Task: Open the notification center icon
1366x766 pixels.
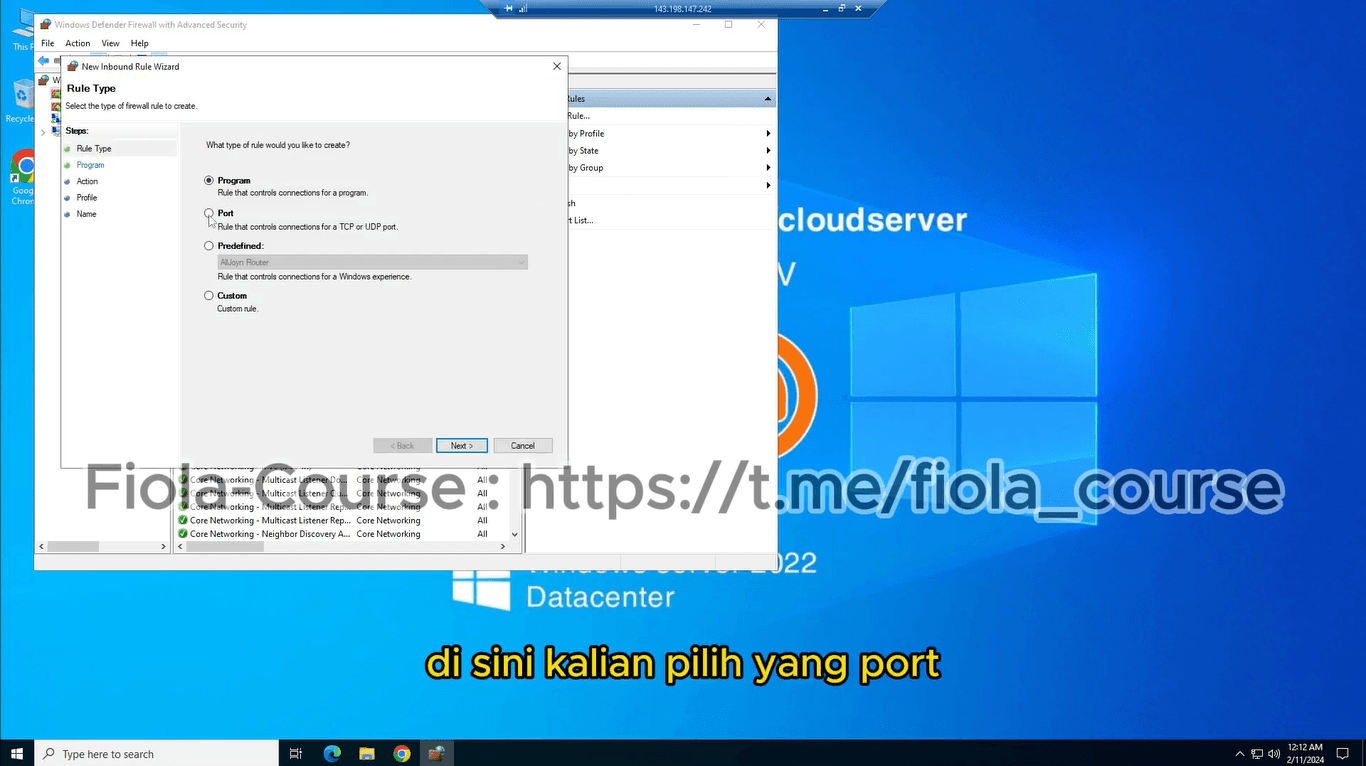Action: 1343,754
